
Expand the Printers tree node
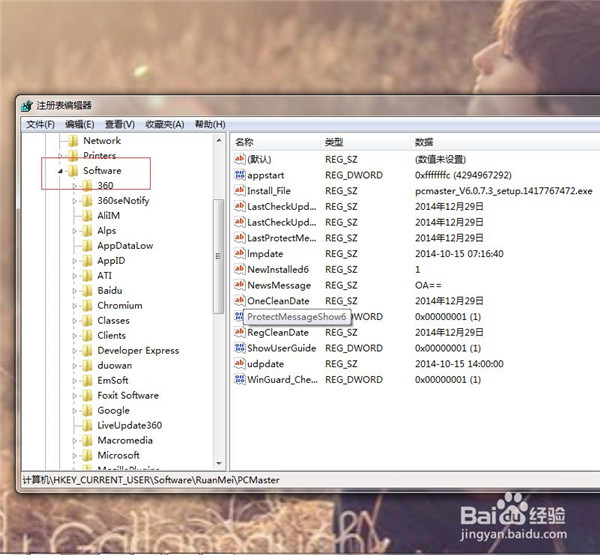pyautogui.click(x=60, y=156)
